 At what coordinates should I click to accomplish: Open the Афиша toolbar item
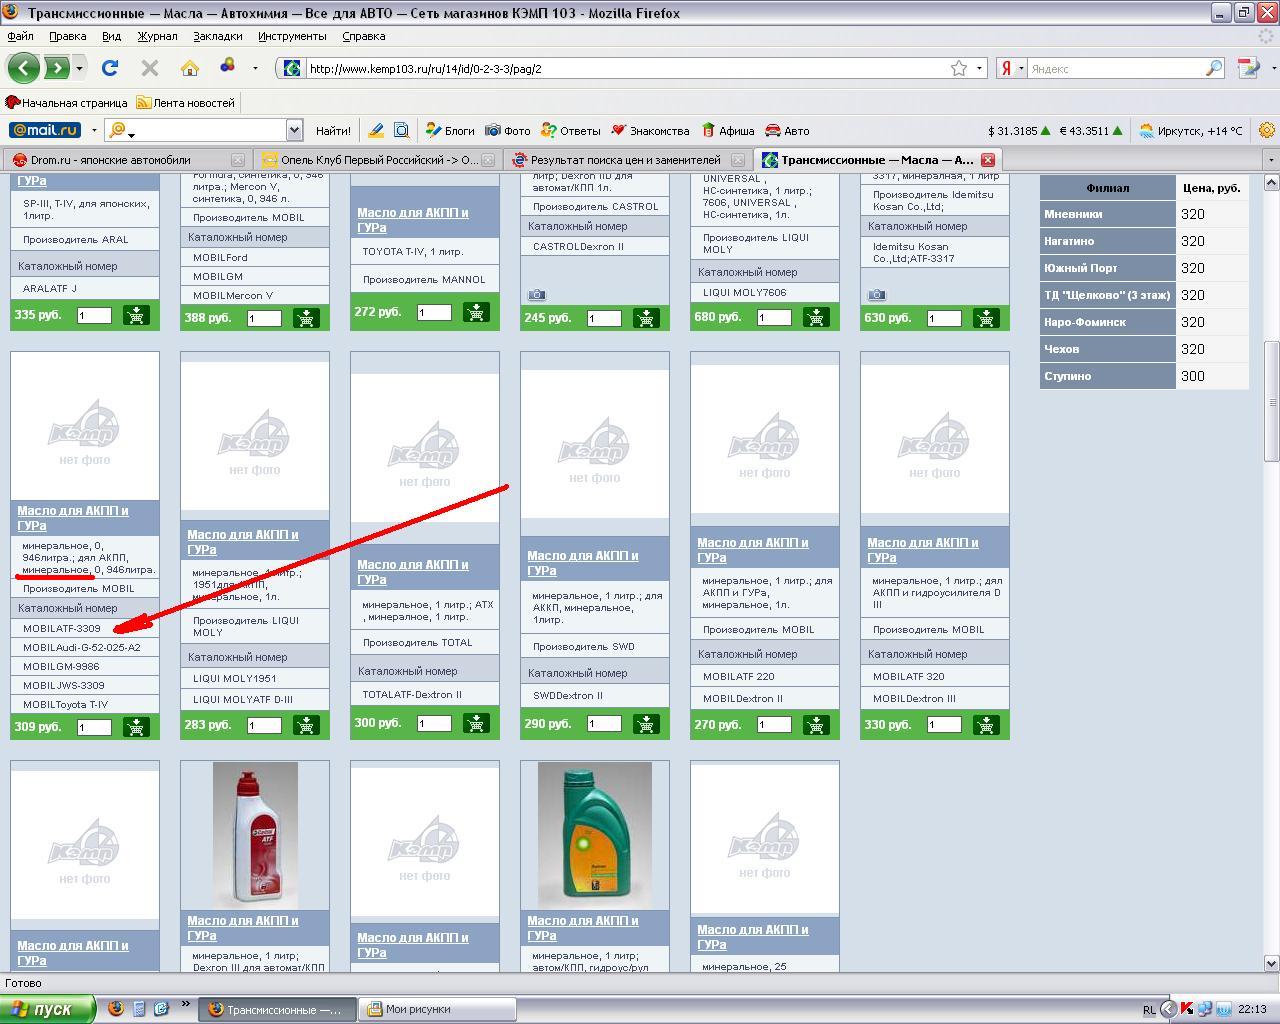[728, 130]
